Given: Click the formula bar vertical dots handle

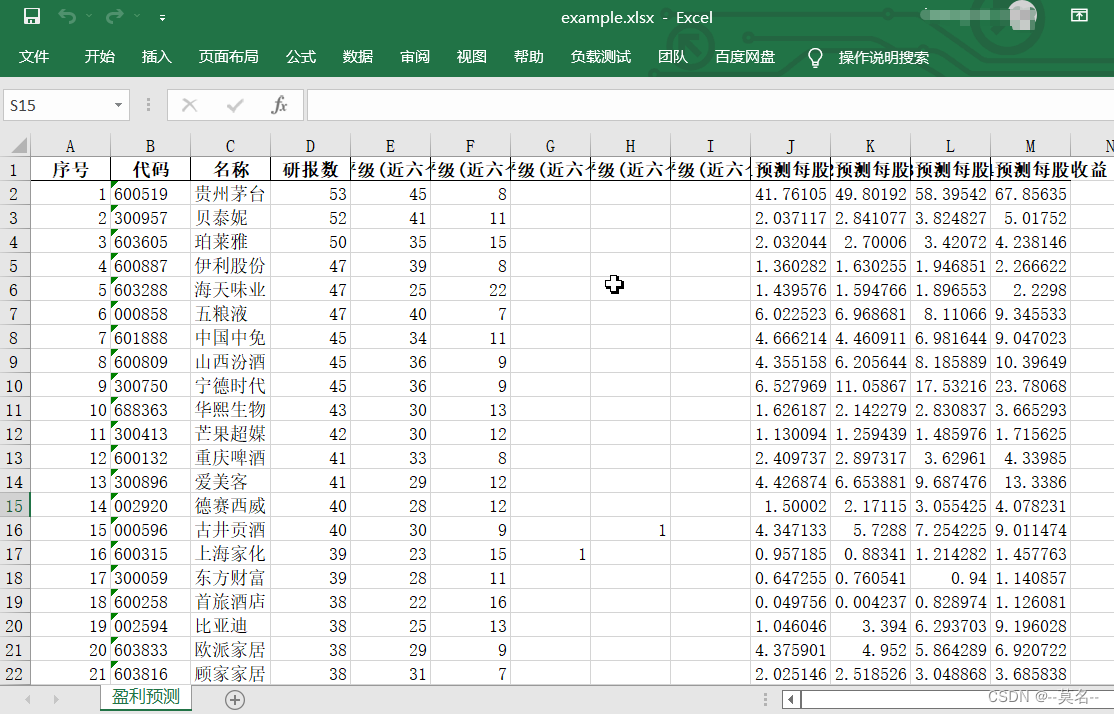Looking at the screenshot, I should [148, 105].
